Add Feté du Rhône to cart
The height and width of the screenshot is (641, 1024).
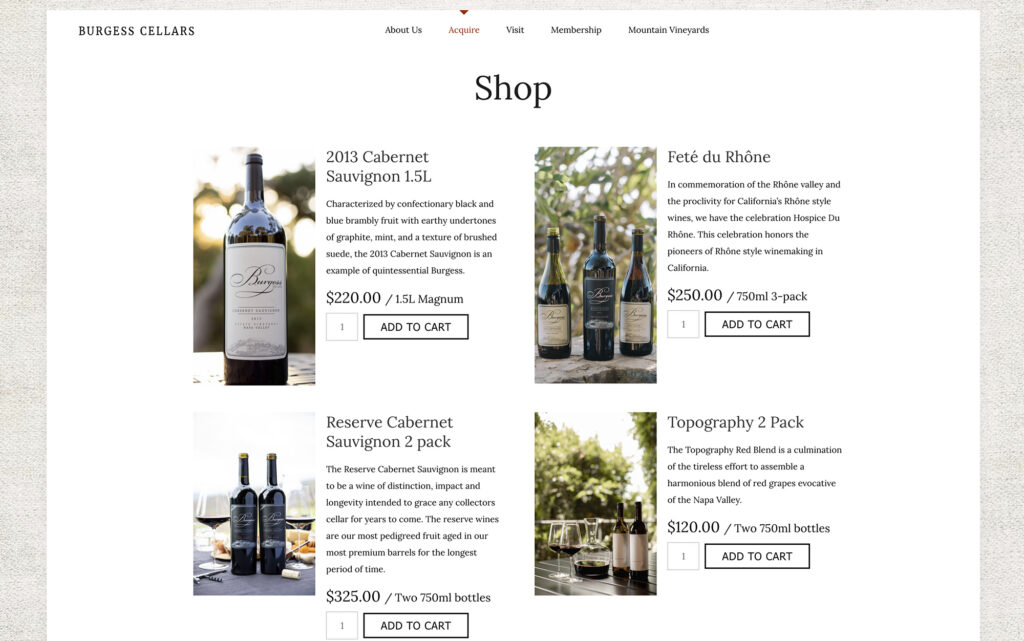[757, 324]
